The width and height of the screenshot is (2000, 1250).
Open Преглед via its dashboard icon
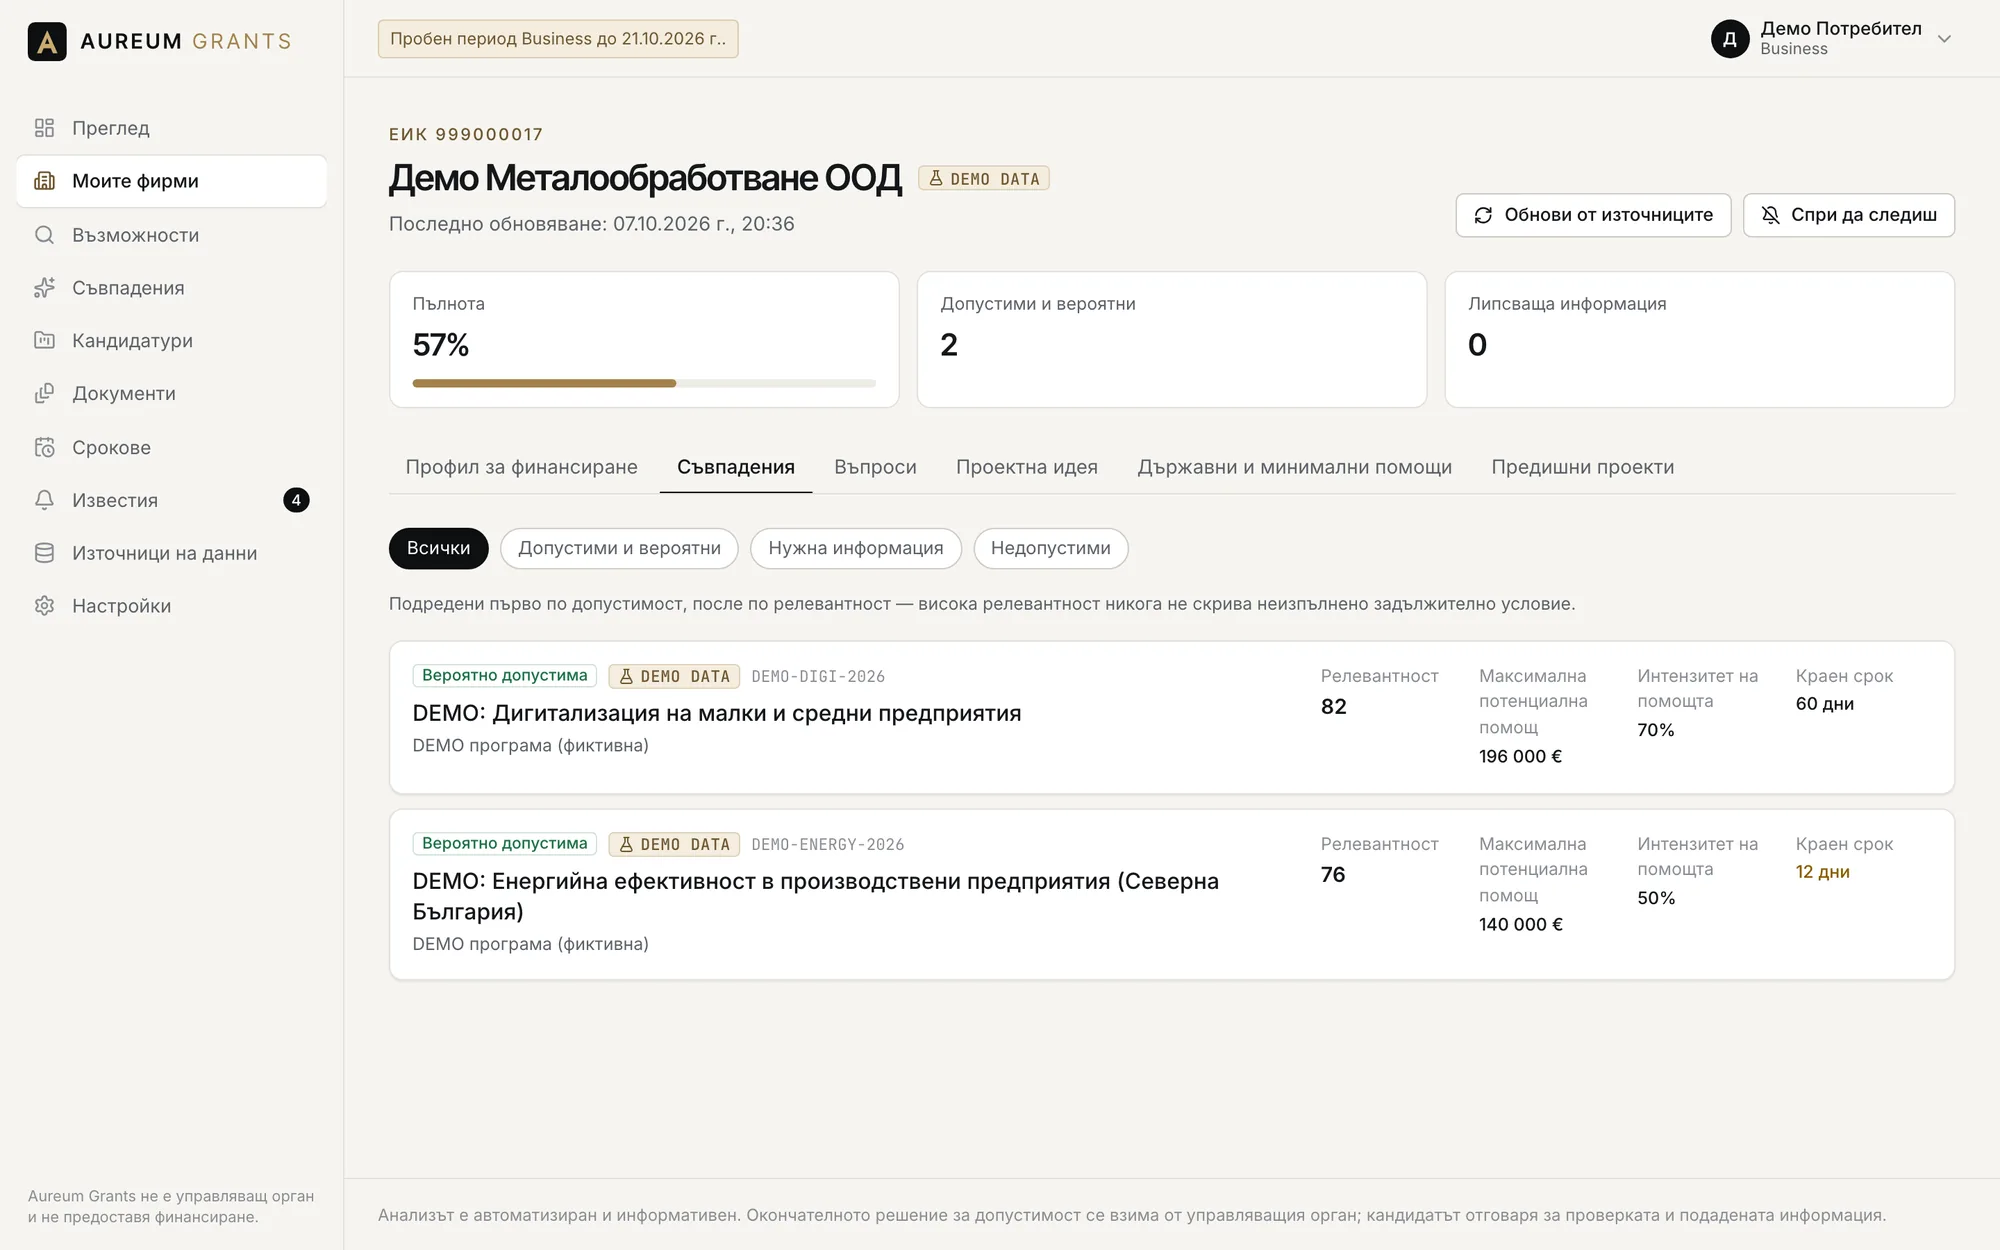(x=44, y=128)
